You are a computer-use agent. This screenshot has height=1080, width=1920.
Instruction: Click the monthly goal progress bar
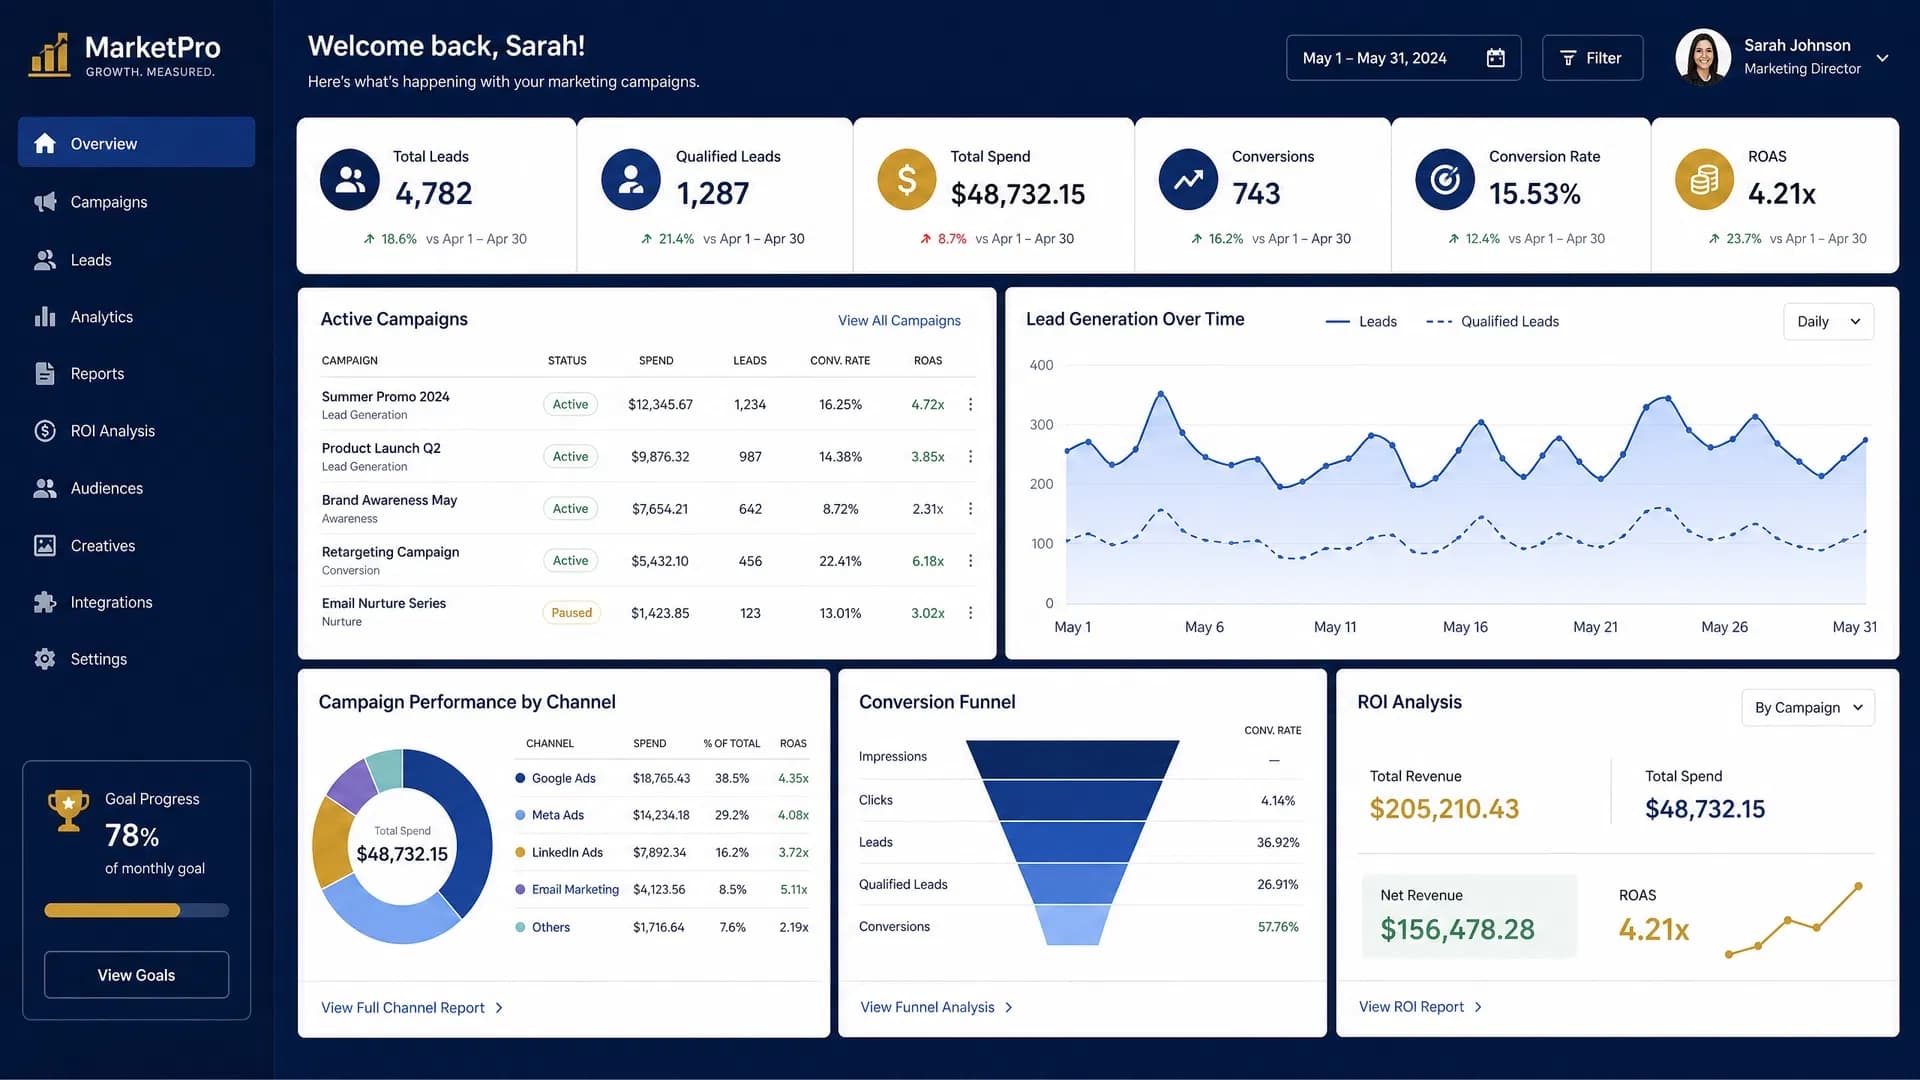point(136,910)
